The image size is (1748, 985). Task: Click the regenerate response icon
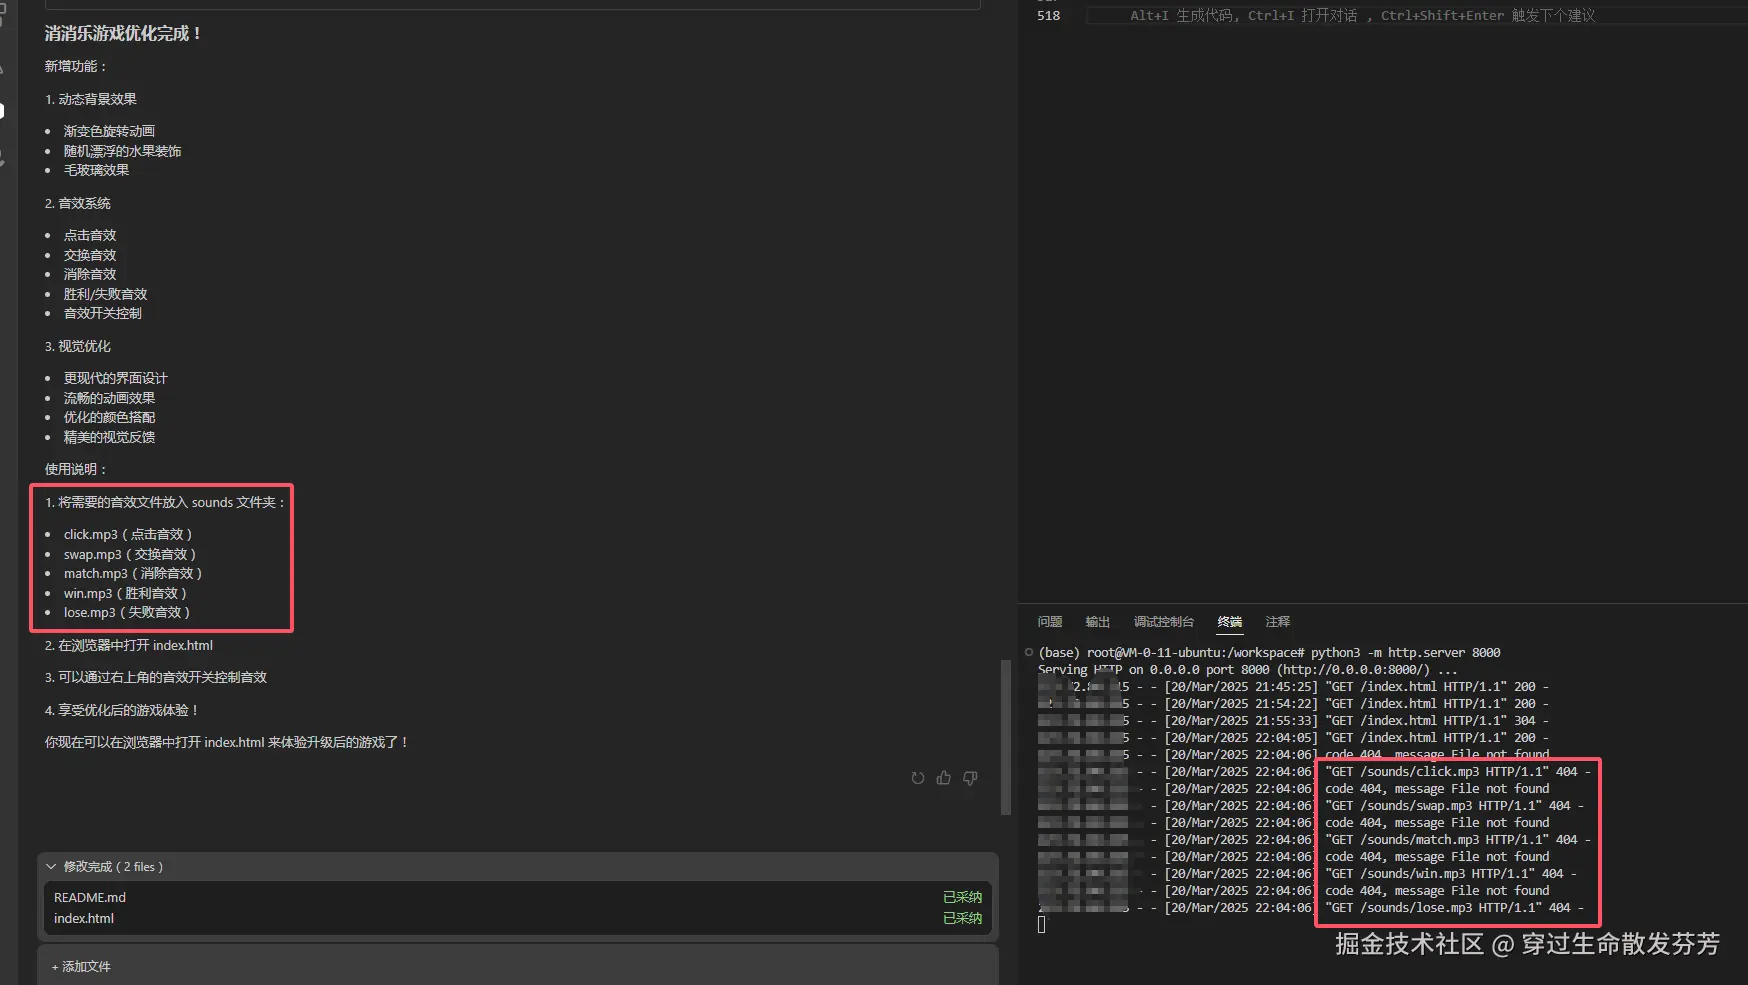[918, 778]
